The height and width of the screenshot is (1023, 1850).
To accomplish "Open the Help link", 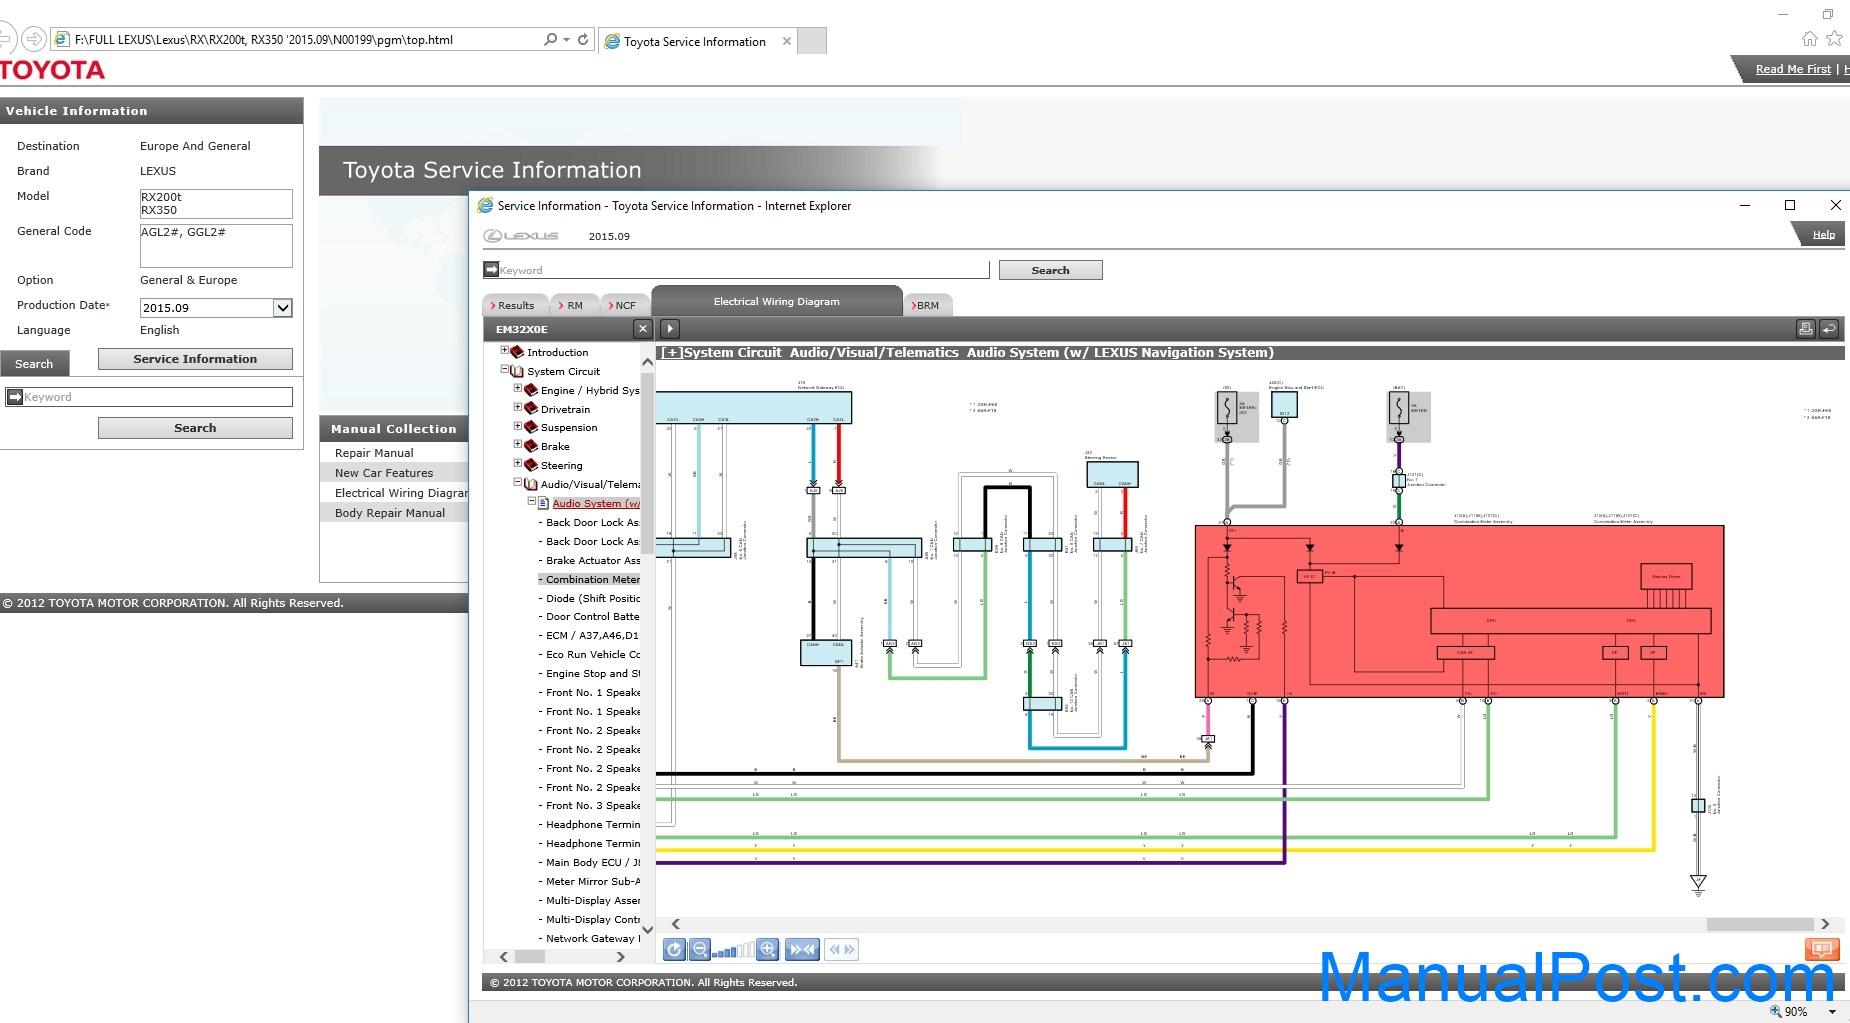I will 1823,235.
